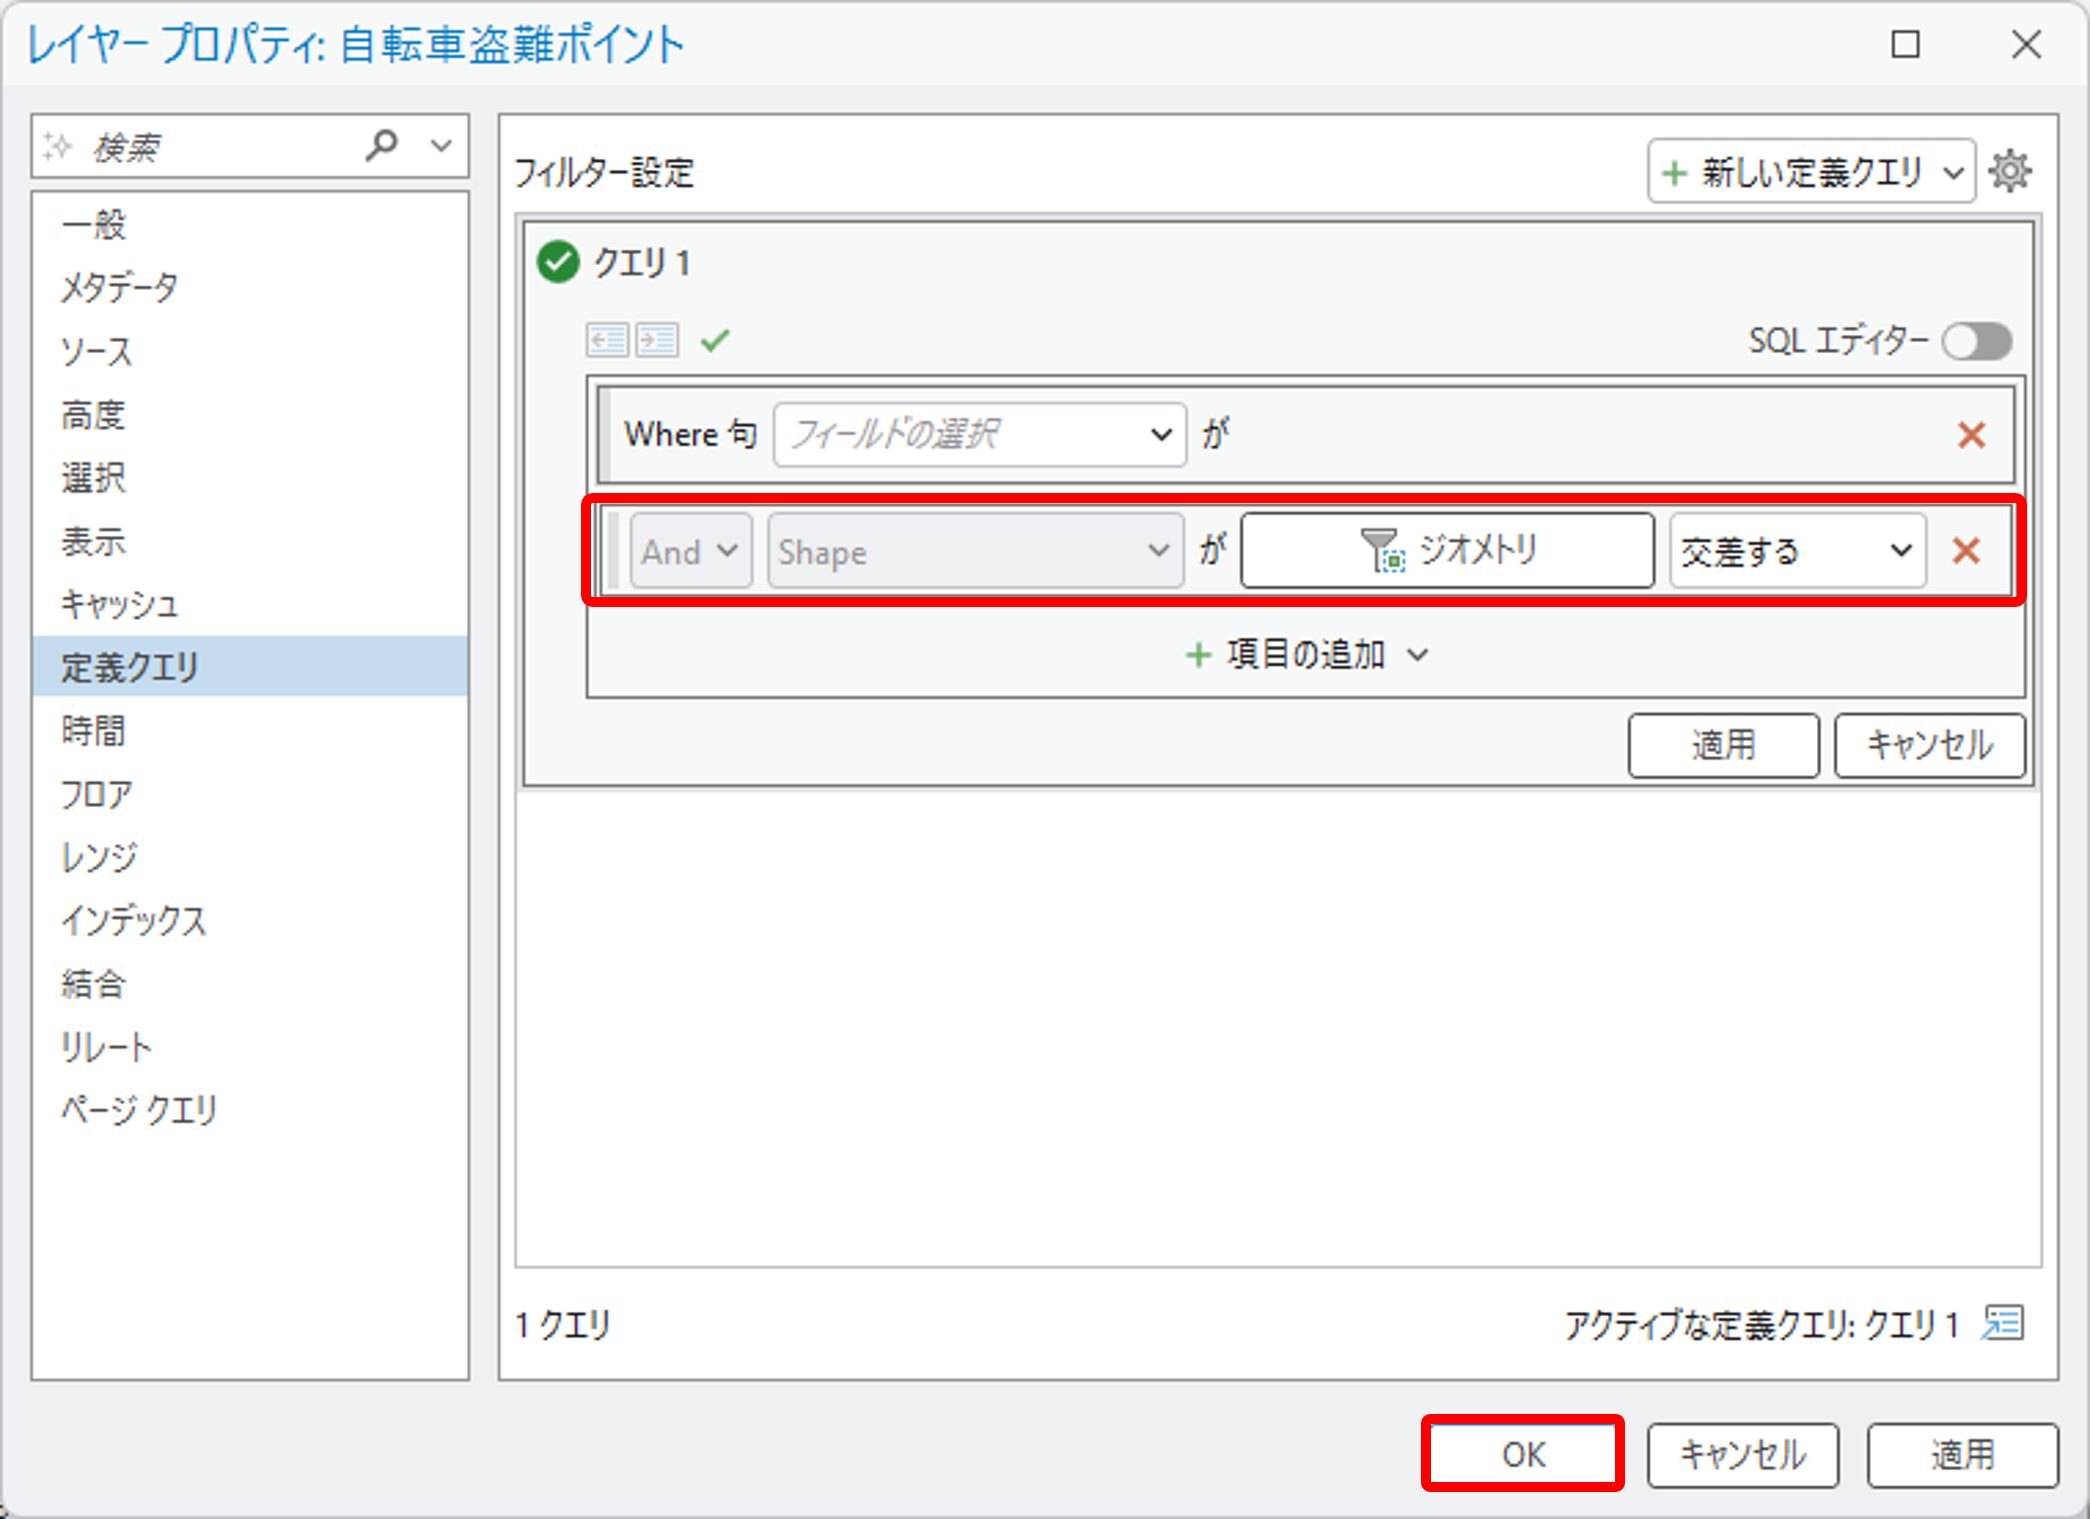This screenshot has height=1519, width=2090.
Task: Click the group clauses icon
Action: click(657, 340)
